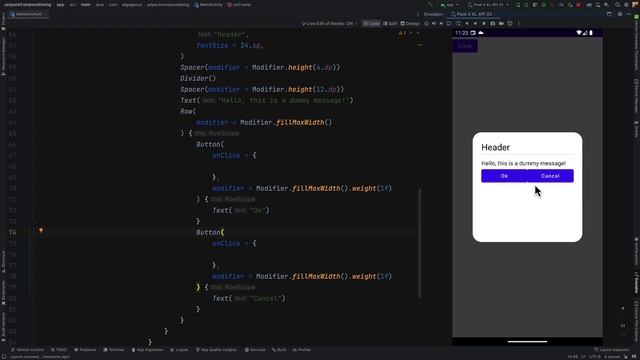
Task: Open the Profiler tool window
Action: pyautogui.click(x=302, y=350)
